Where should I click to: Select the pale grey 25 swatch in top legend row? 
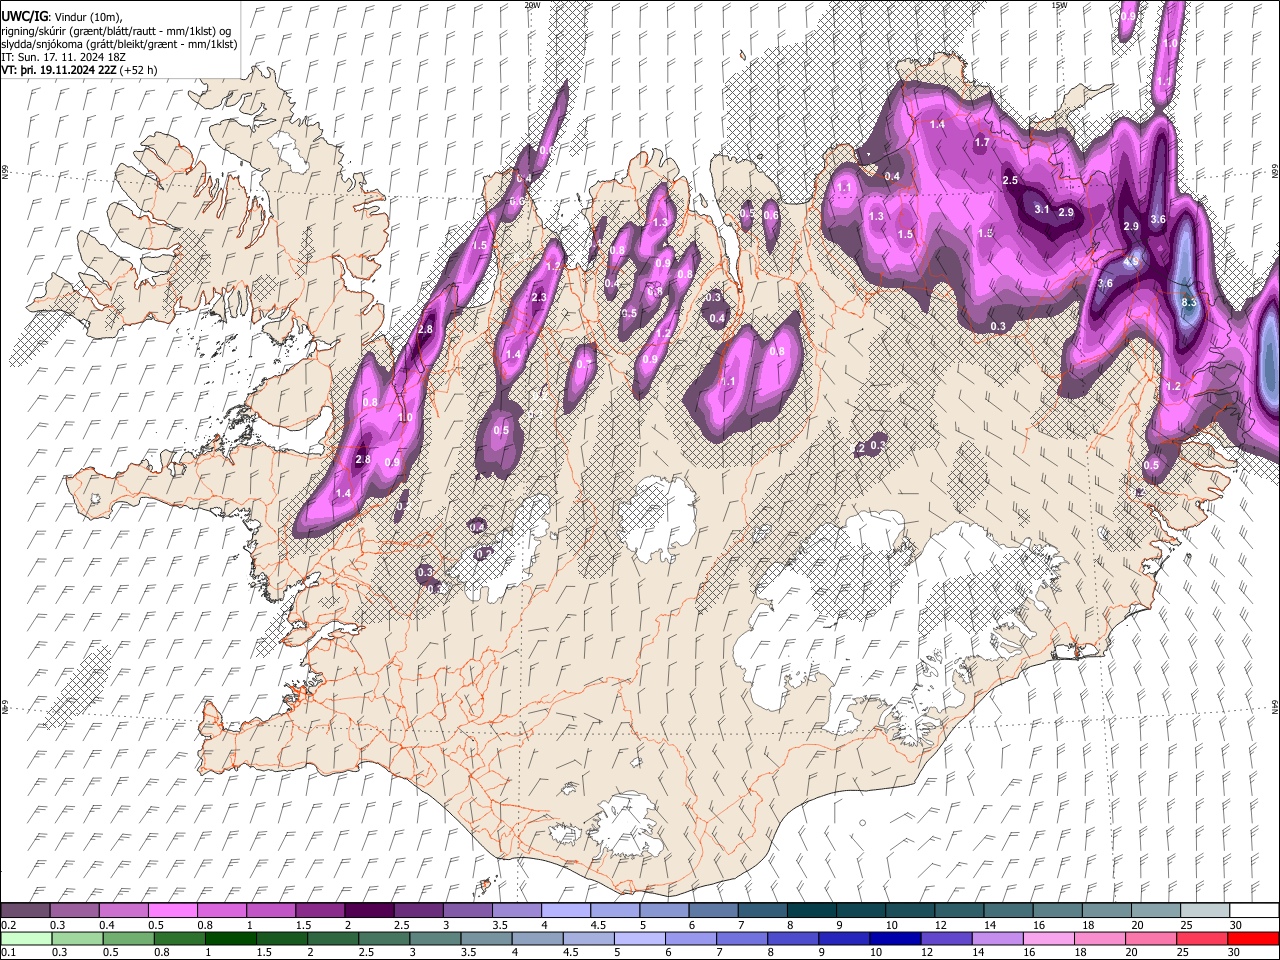[x=1205, y=911]
